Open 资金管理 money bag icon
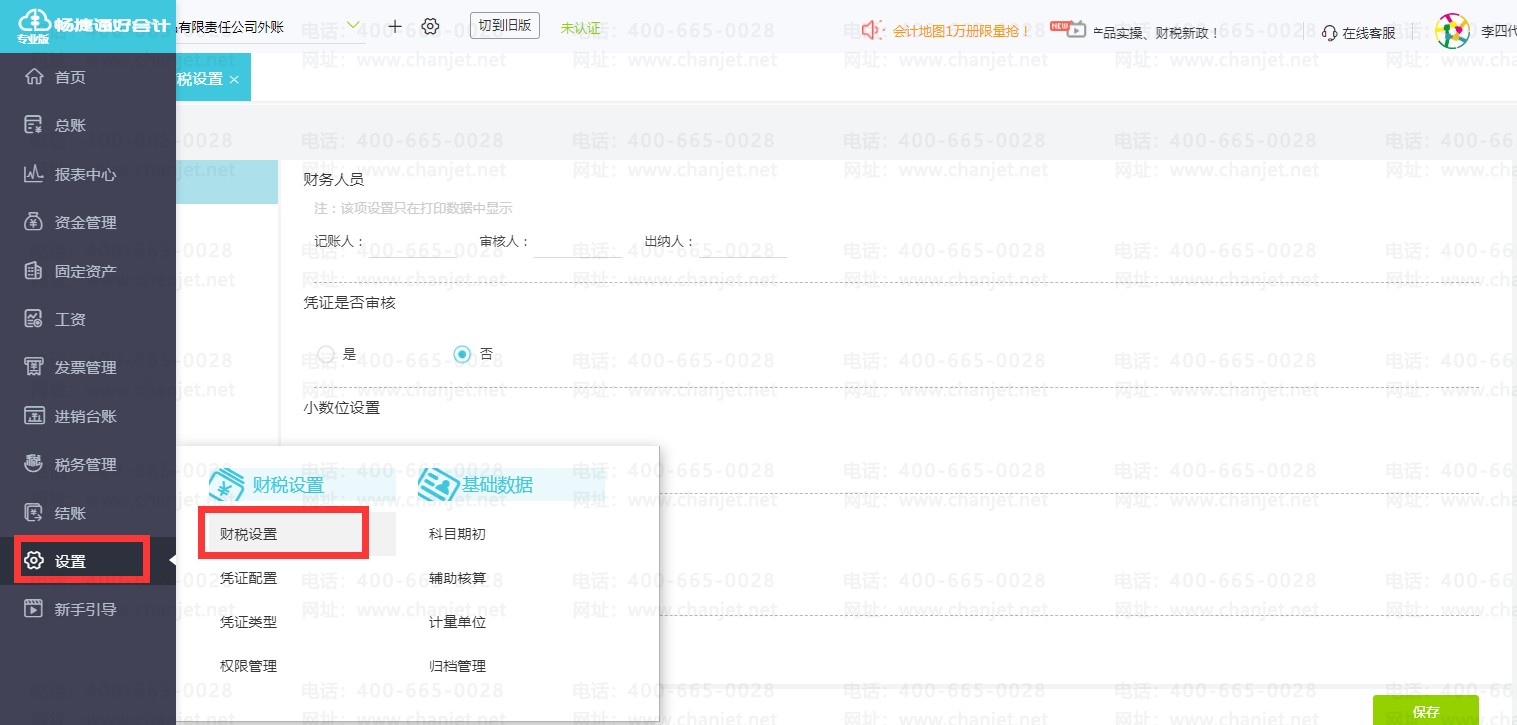The image size is (1517, 725). (x=34, y=222)
